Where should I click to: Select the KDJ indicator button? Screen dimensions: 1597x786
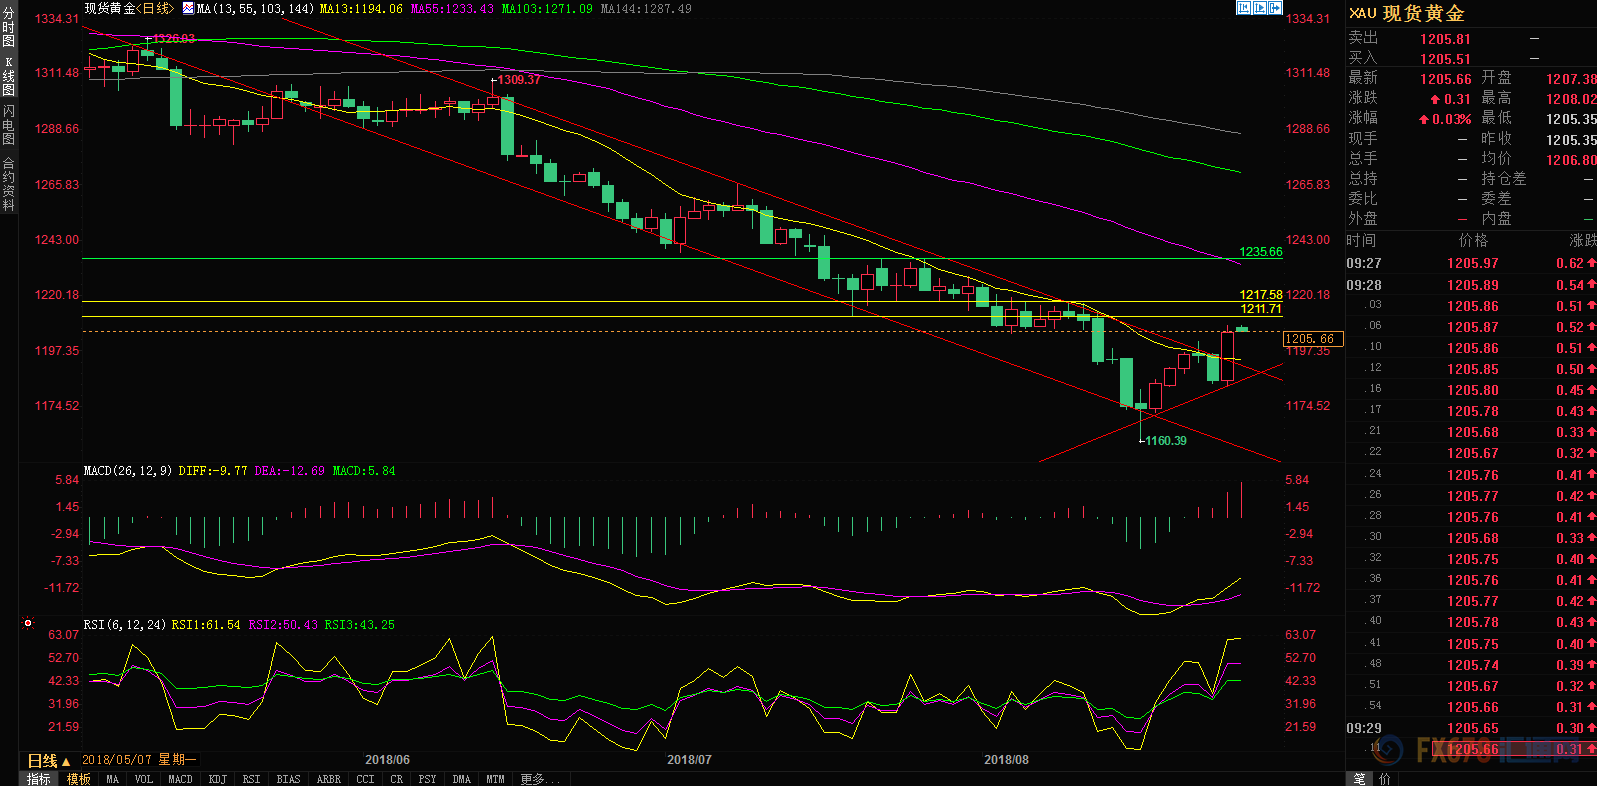[x=218, y=779]
